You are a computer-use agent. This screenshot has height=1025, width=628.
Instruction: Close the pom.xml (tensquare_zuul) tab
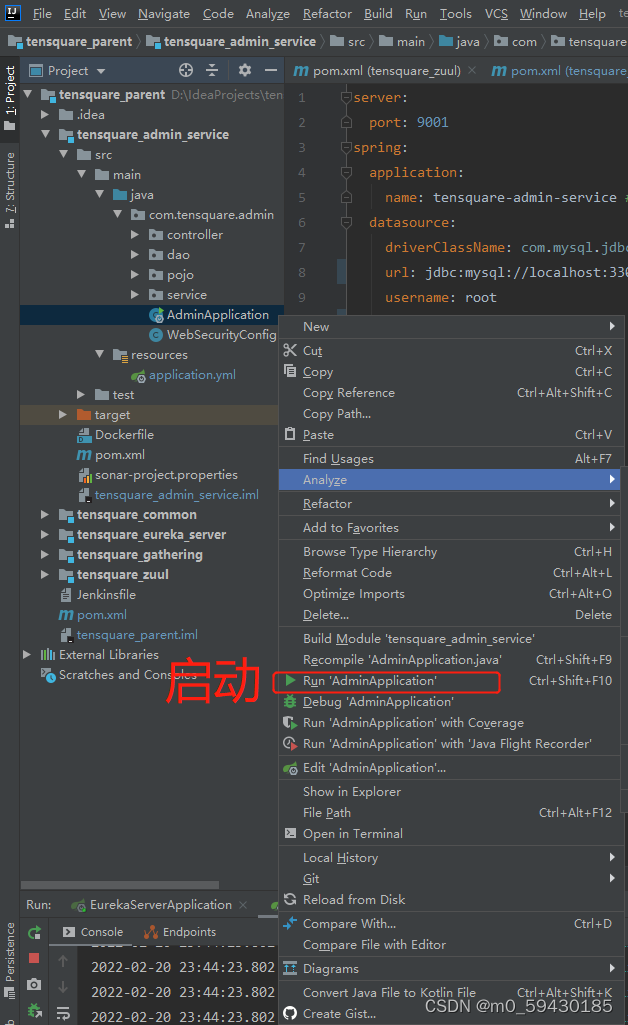[472, 70]
